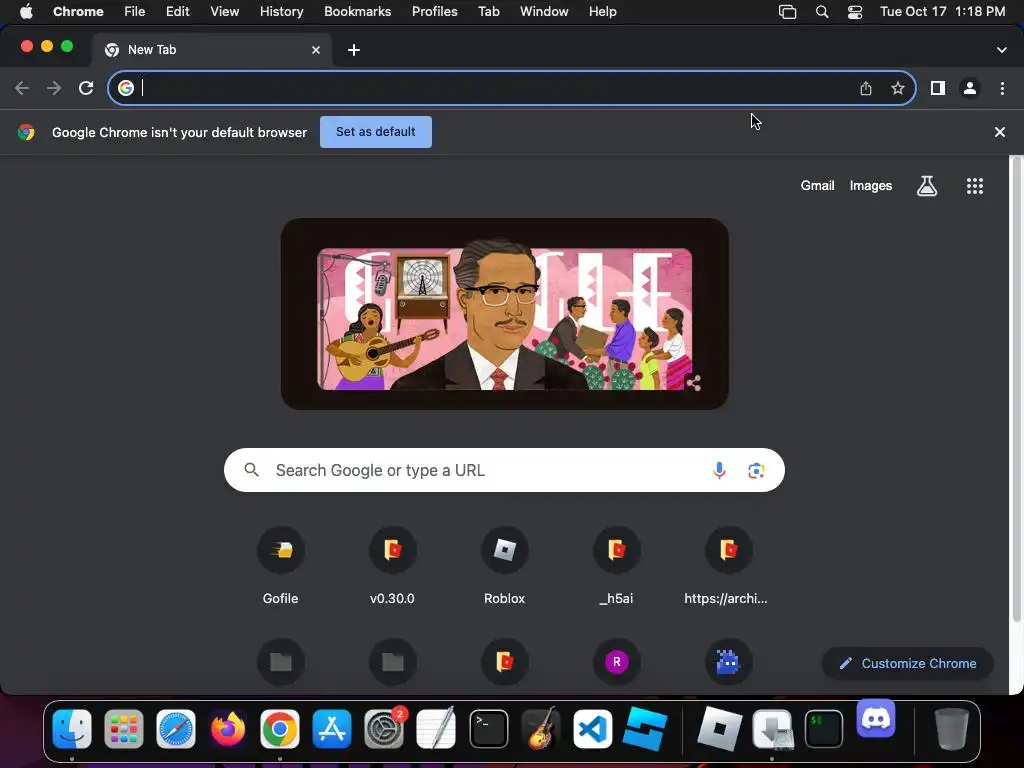Screen dimensions: 1024x768
Task: Click the Stage Manager menu bar icon
Action: pos(788,12)
